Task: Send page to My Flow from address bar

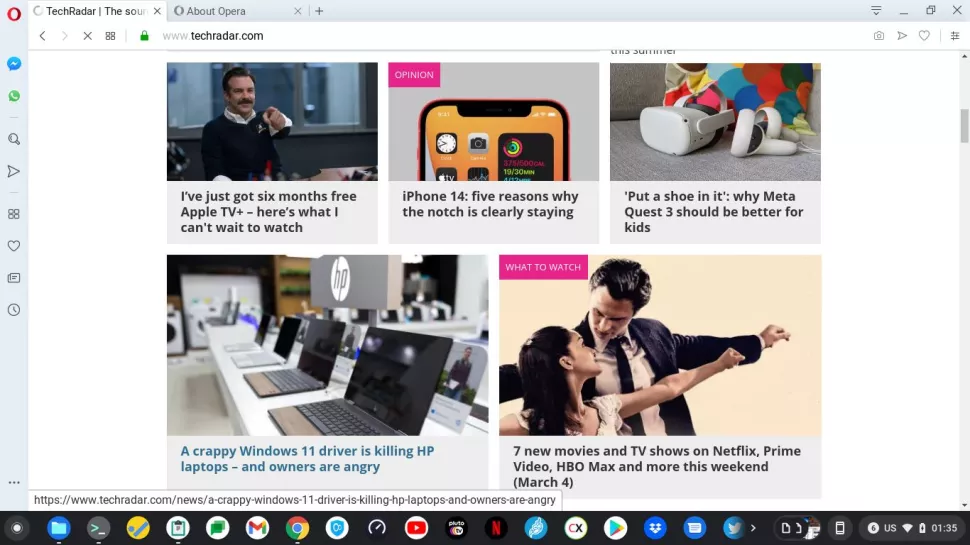Action: click(x=902, y=36)
